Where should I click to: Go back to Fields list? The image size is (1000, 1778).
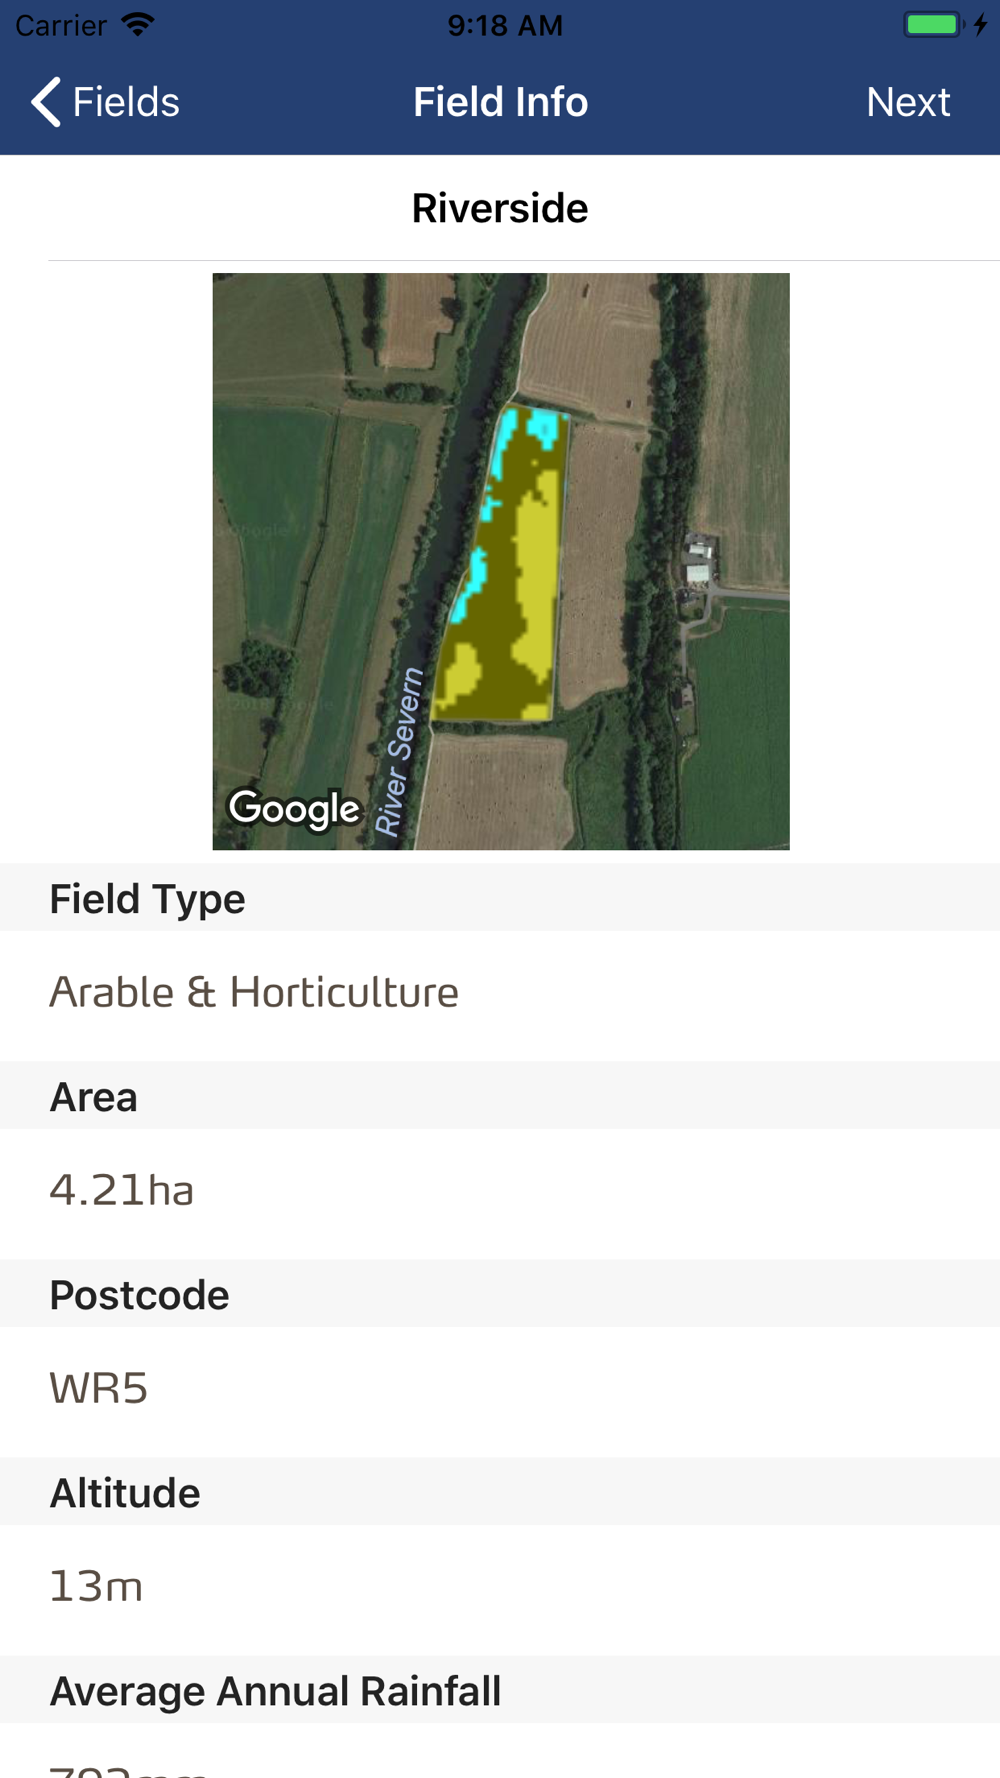coord(105,102)
